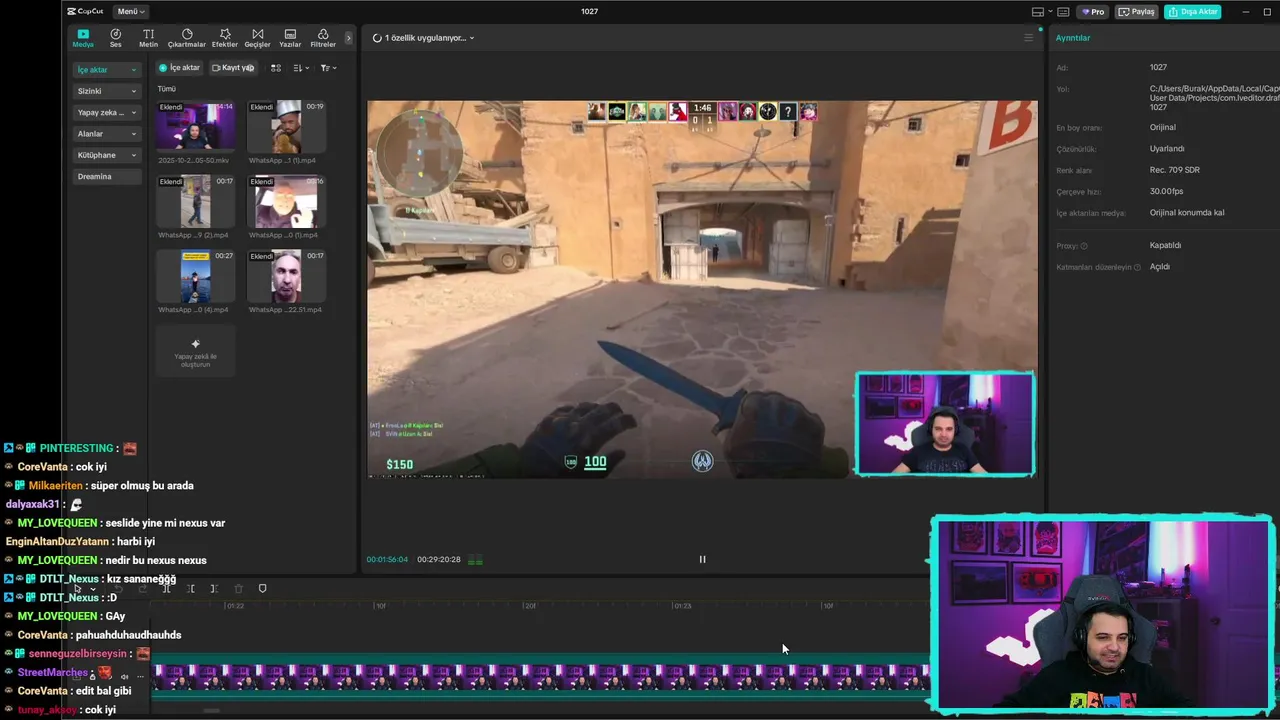The width and height of the screenshot is (1280, 720).
Task: Click the timeline ruler near 01:23
Action: coord(682,606)
